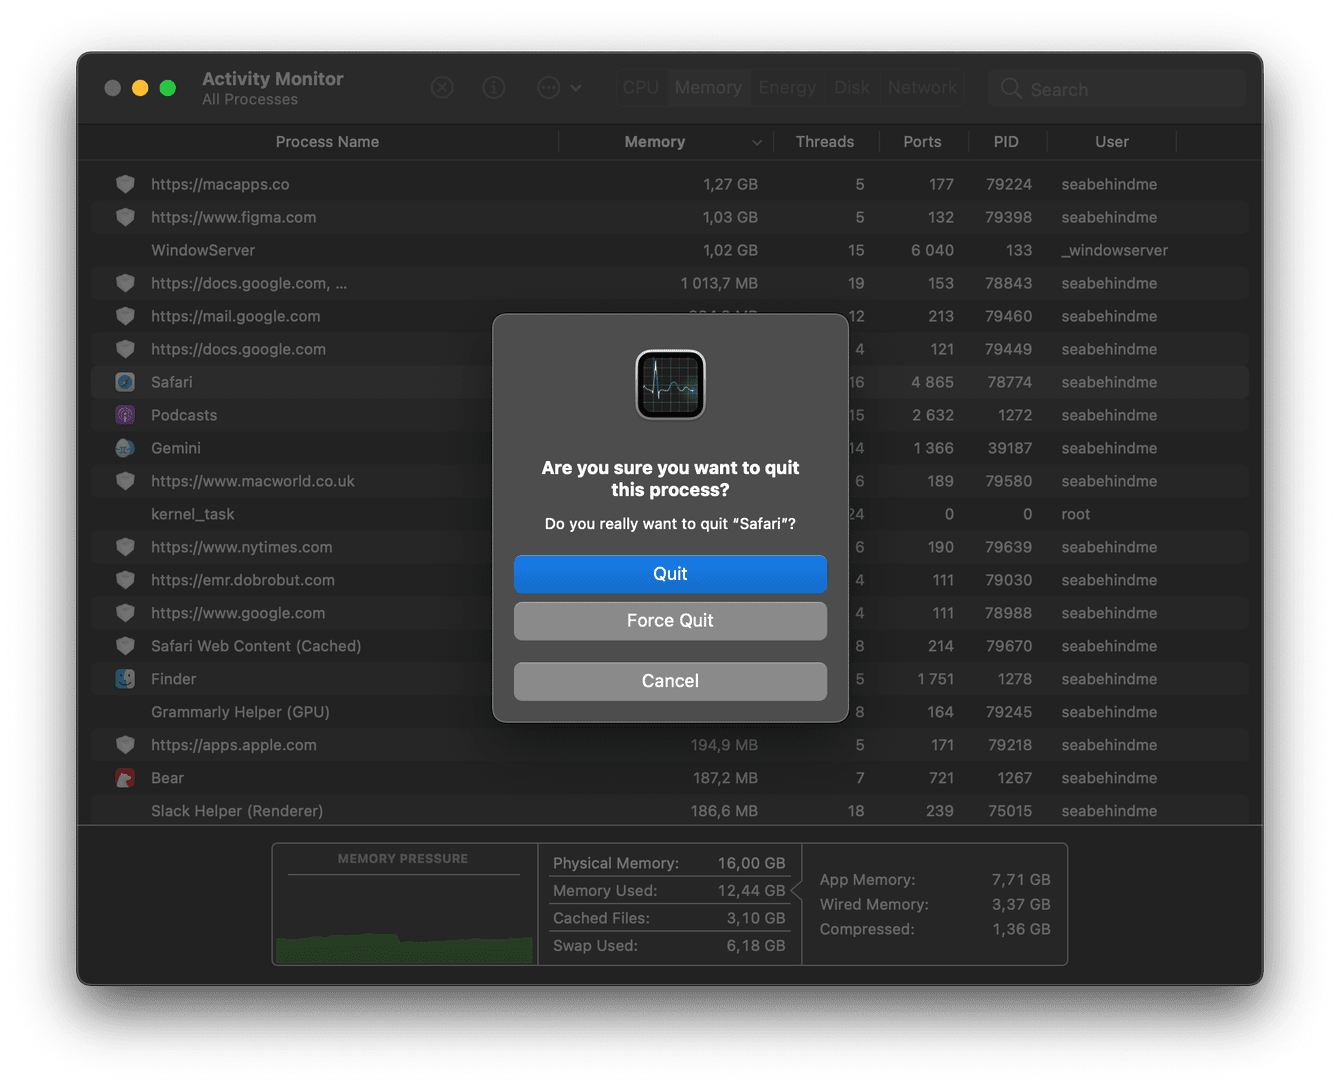Click the All Processes subtitle
This screenshot has width=1340, height=1087.
click(250, 99)
